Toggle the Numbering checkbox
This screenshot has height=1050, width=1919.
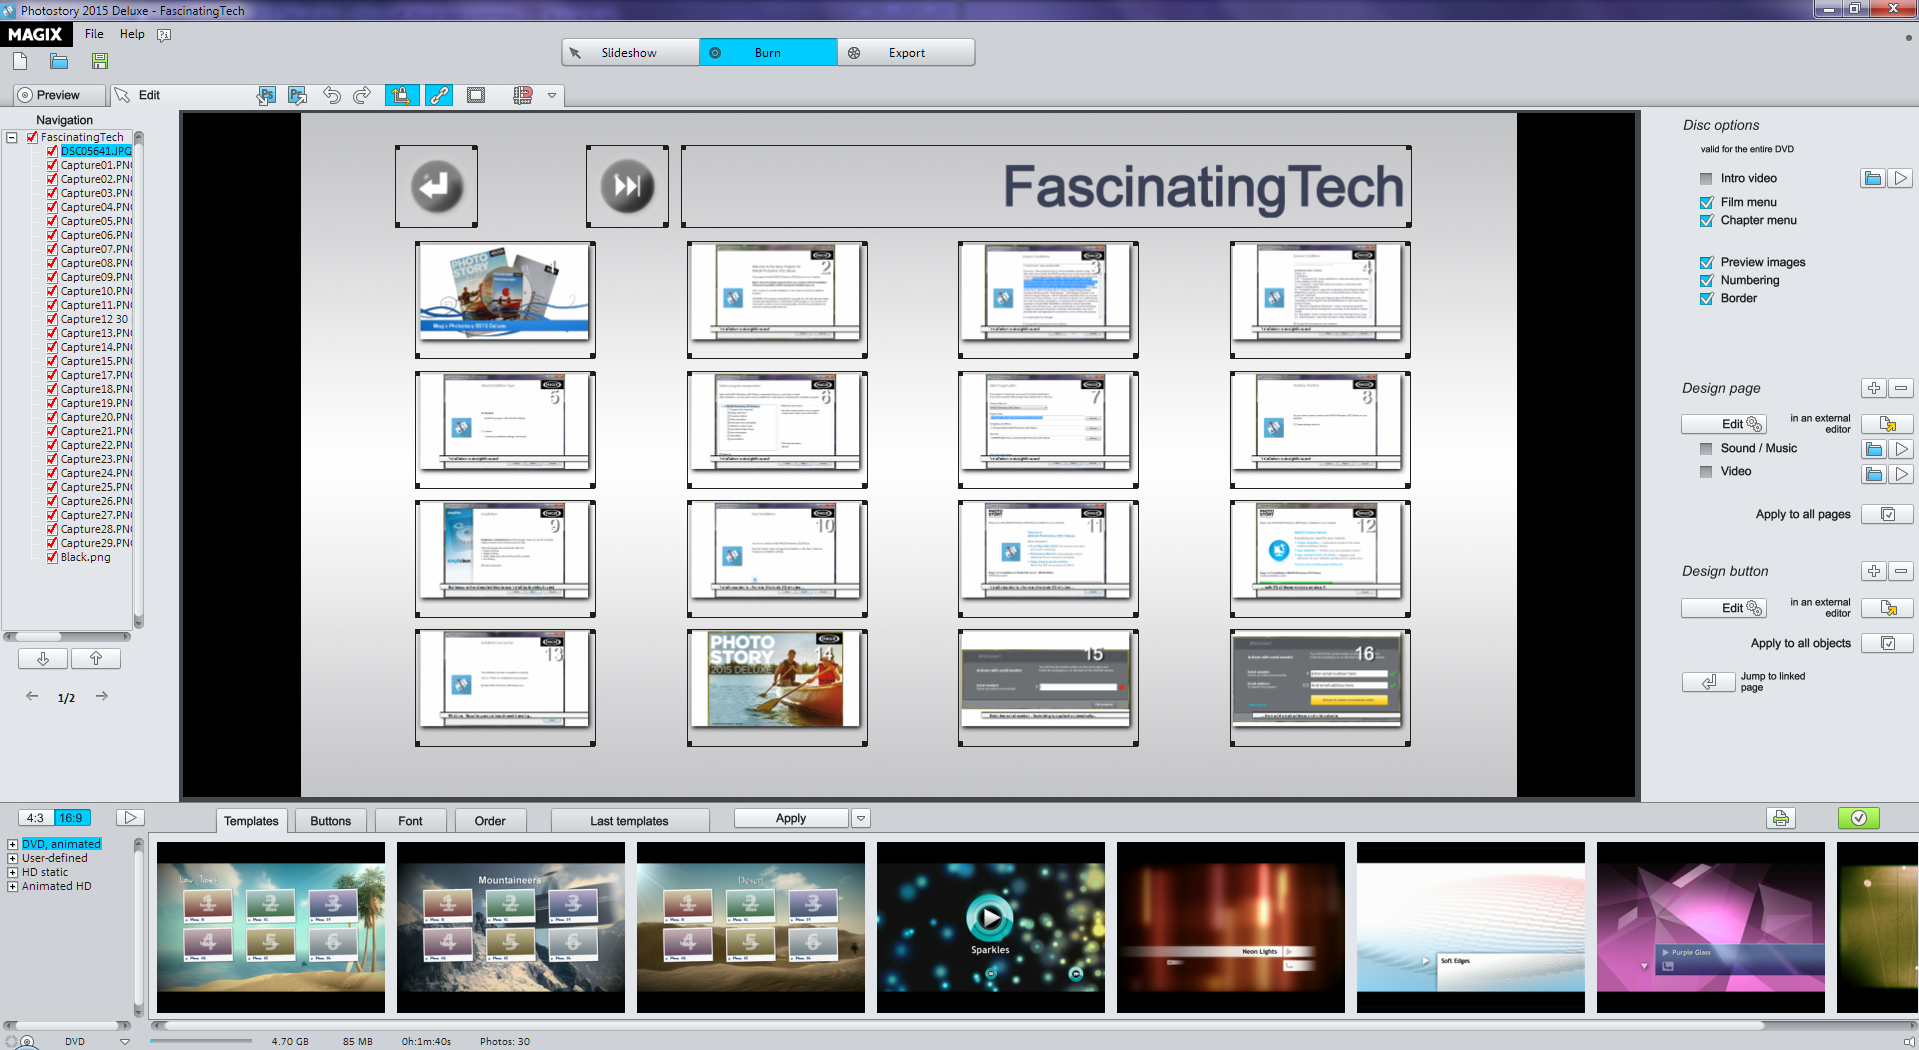(1706, 281)
